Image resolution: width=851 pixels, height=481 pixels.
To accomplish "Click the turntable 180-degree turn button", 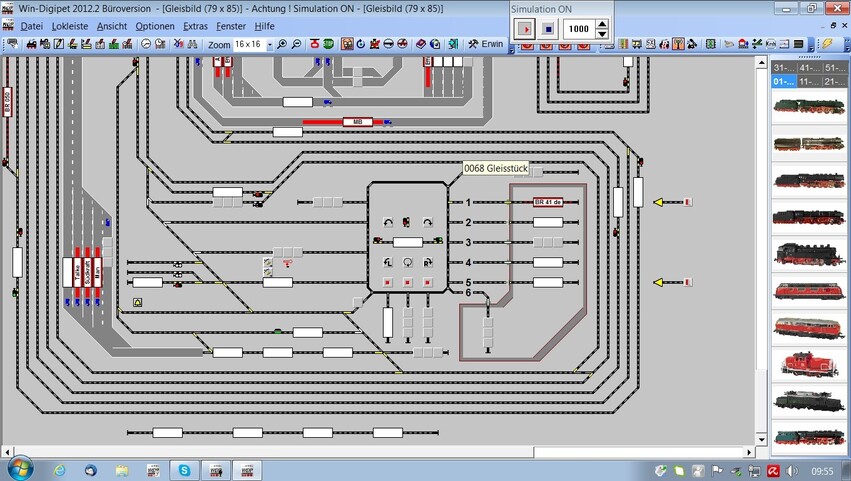I will (408, 262).
